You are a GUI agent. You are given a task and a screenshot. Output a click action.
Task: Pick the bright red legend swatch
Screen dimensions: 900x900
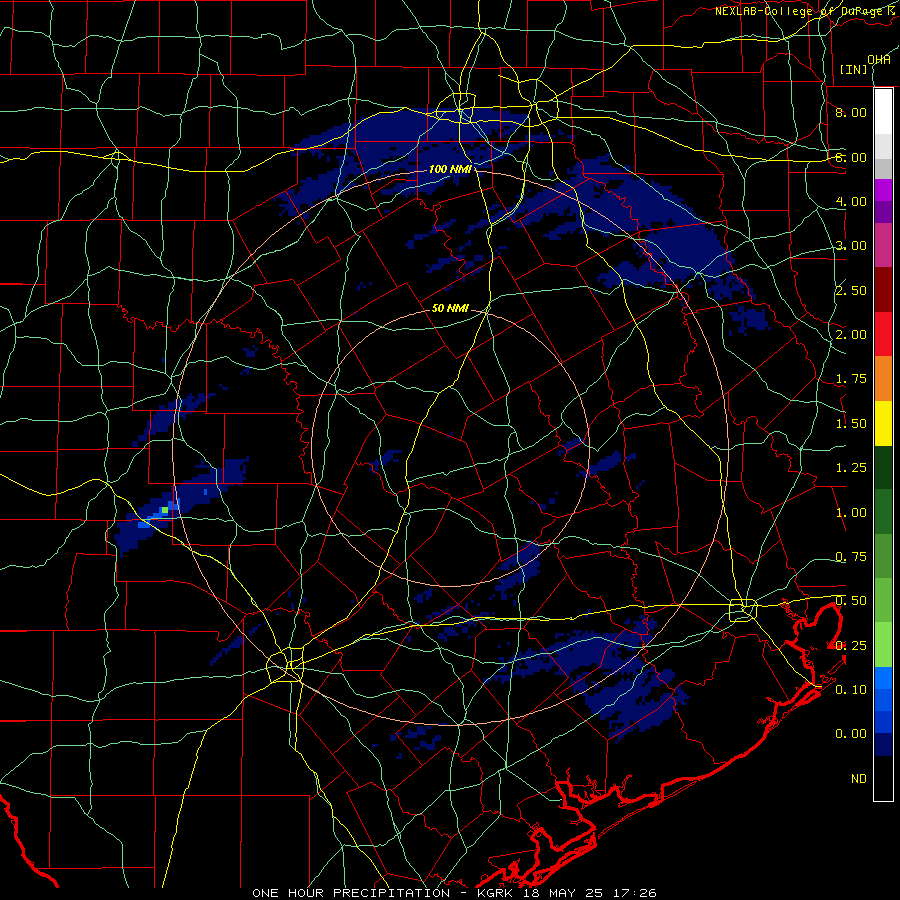(x=883, y=334)
